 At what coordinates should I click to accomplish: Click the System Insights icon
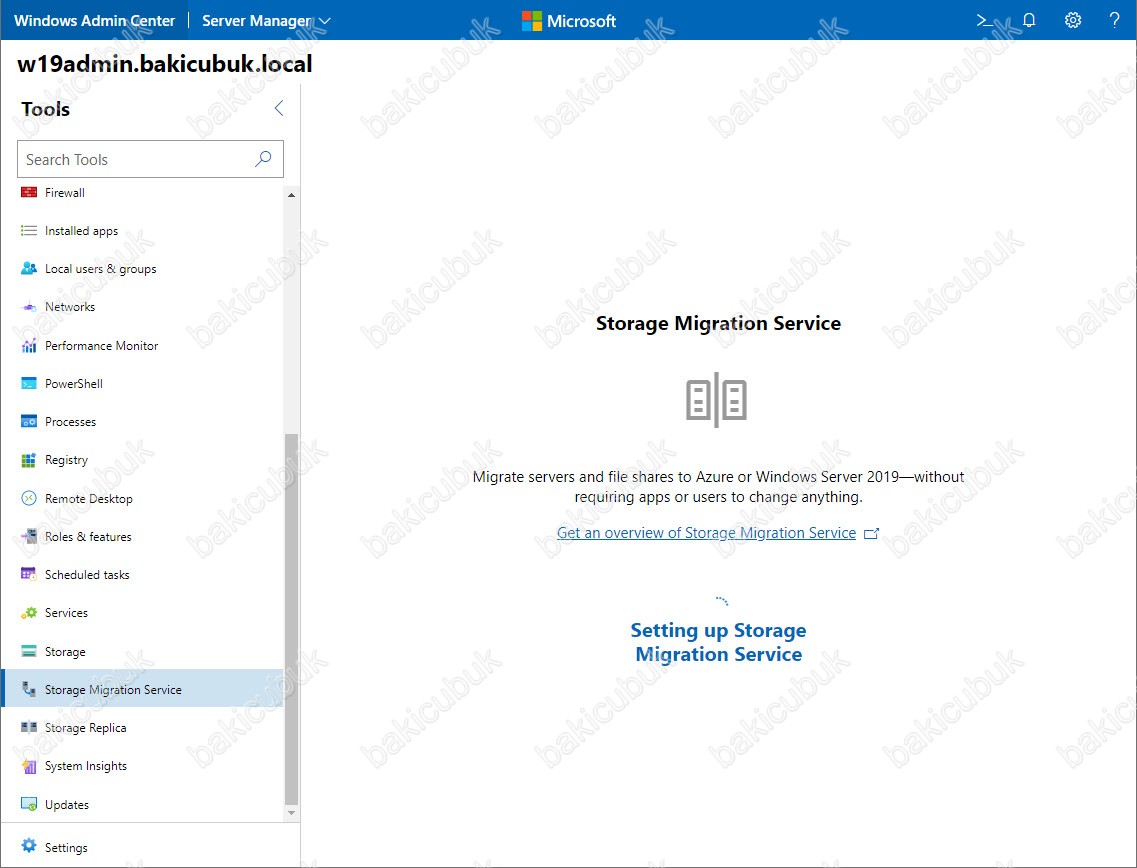[x=29, y=766]
